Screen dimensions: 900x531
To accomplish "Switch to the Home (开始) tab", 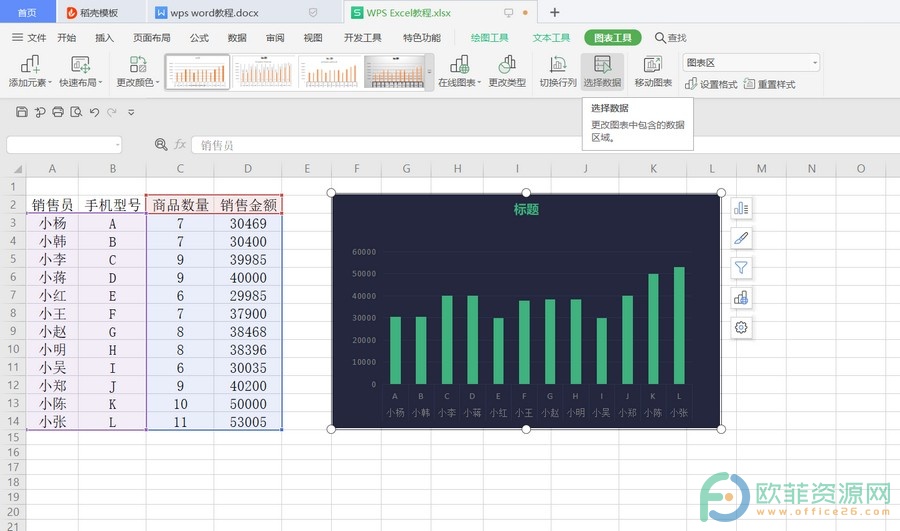I will (67, 38).
